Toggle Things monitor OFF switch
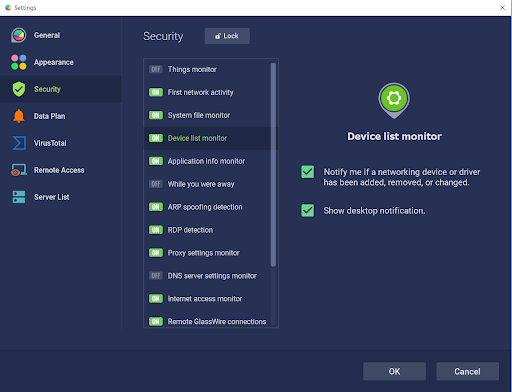Image resolution: width=512 pixels, height=392 pixels. [156, 69]
